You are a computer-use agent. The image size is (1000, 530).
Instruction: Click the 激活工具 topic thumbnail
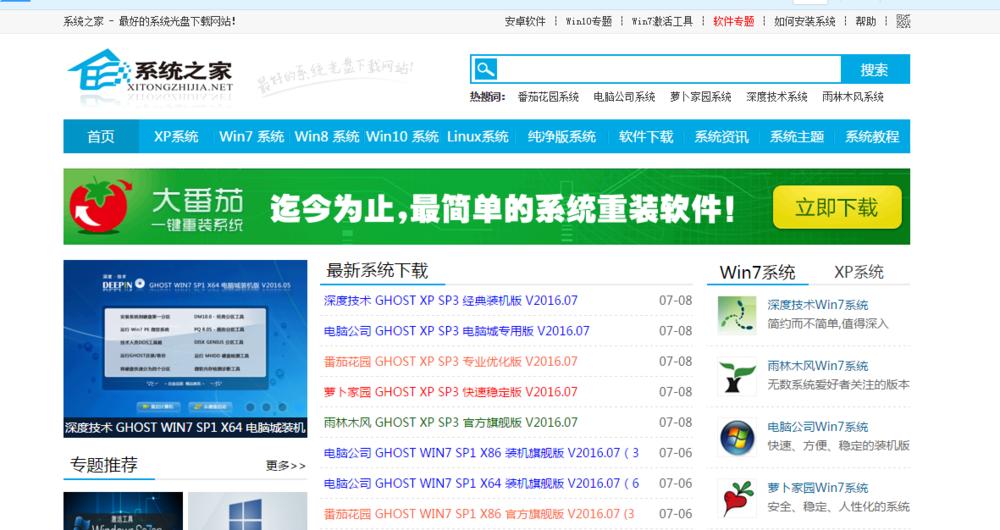click(x=123, y=511)
